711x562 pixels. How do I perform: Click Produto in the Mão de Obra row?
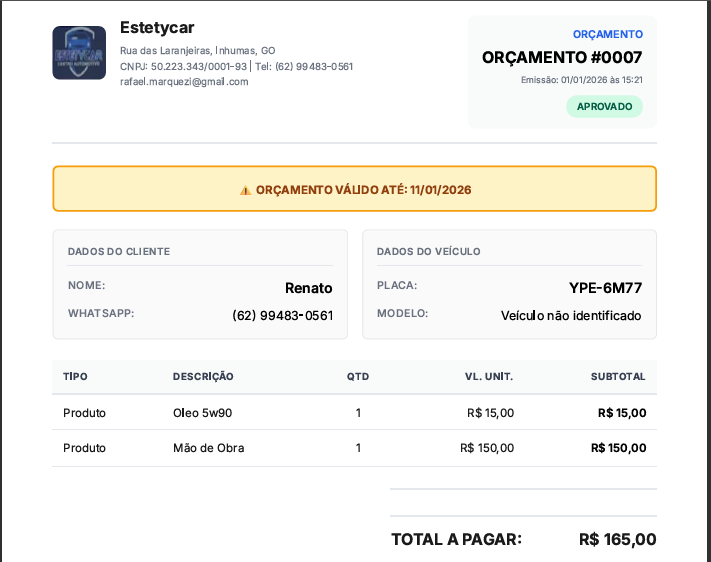pyautogui.click(x=84, y=448)
